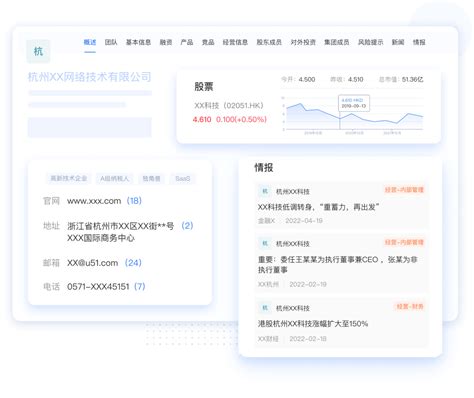Click 杭州XX科技 above the 港股 headline
474x398 pixels.
pos(293,308)
